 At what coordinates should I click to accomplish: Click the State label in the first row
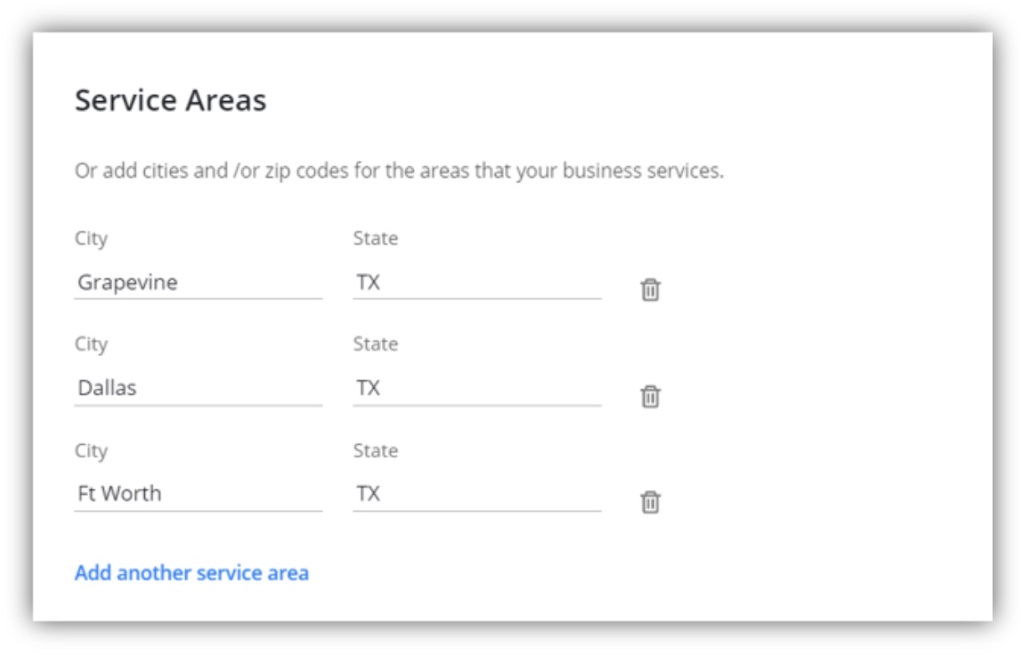click(375, 238)
